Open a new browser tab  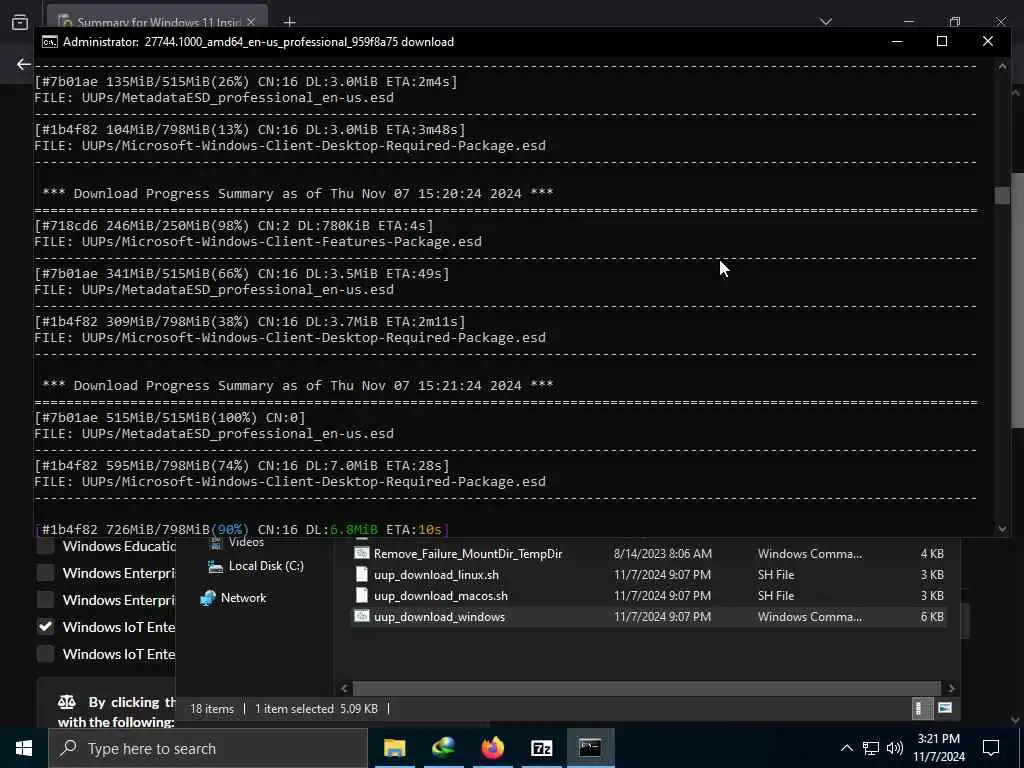(x=289, y=22)
